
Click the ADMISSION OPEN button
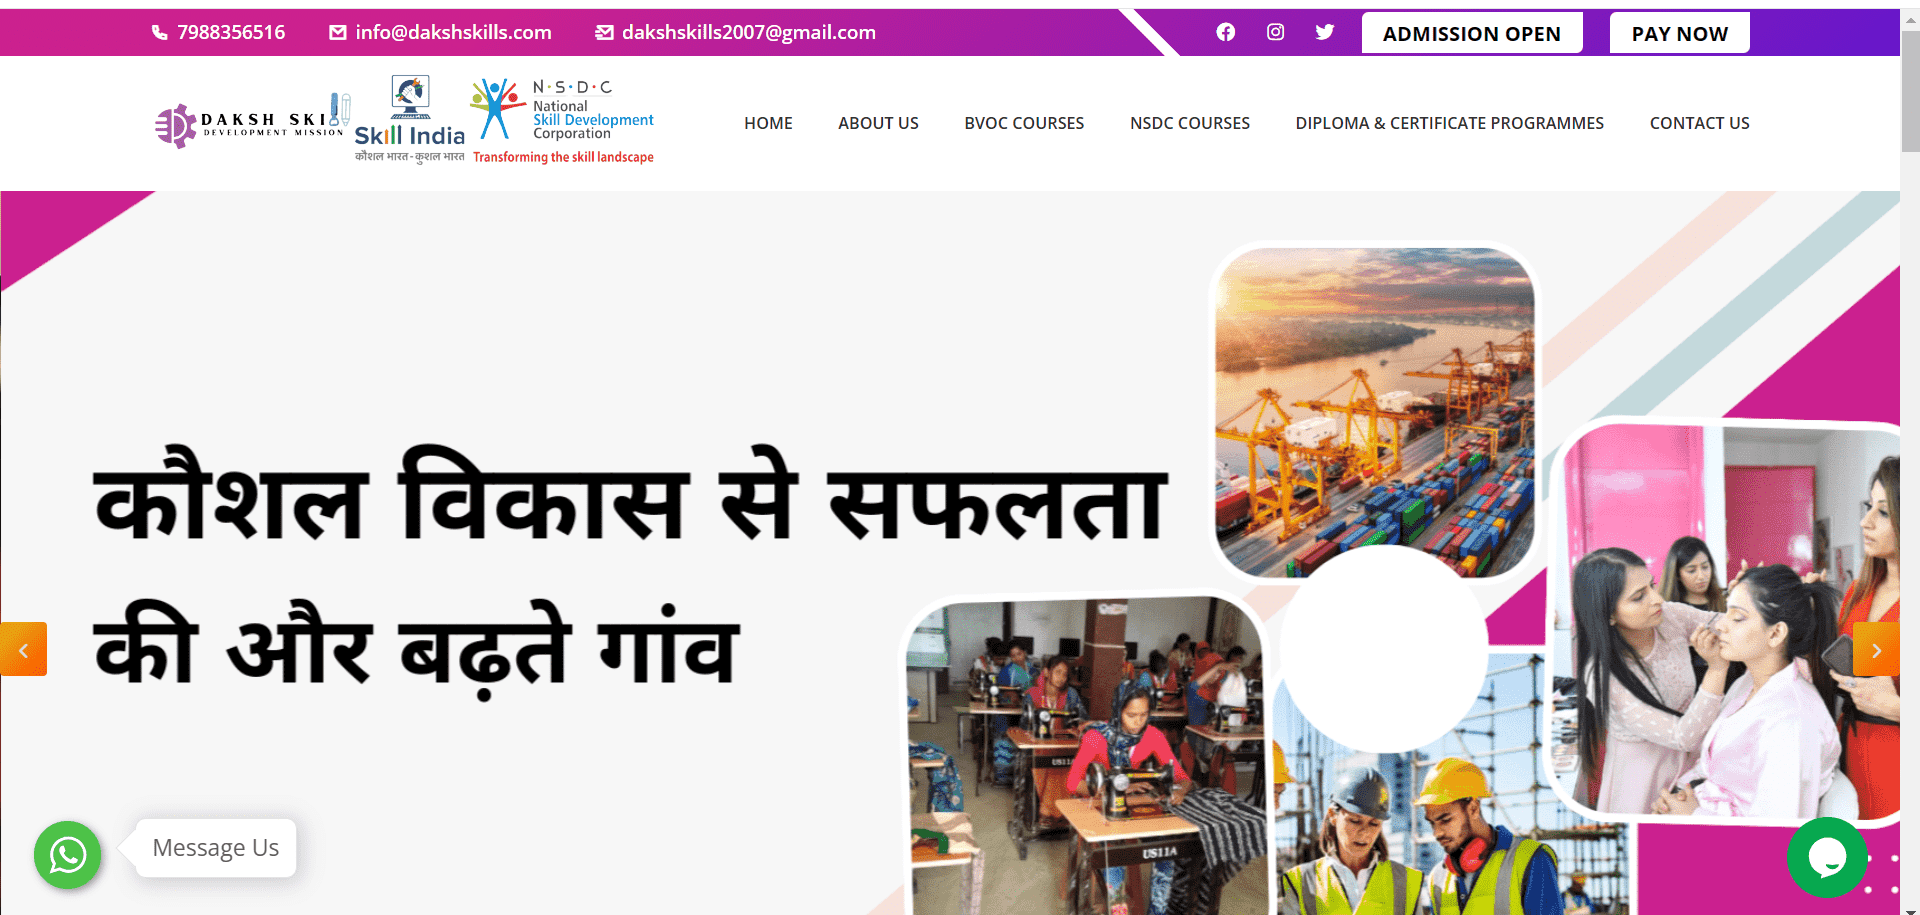(1472, 33)
